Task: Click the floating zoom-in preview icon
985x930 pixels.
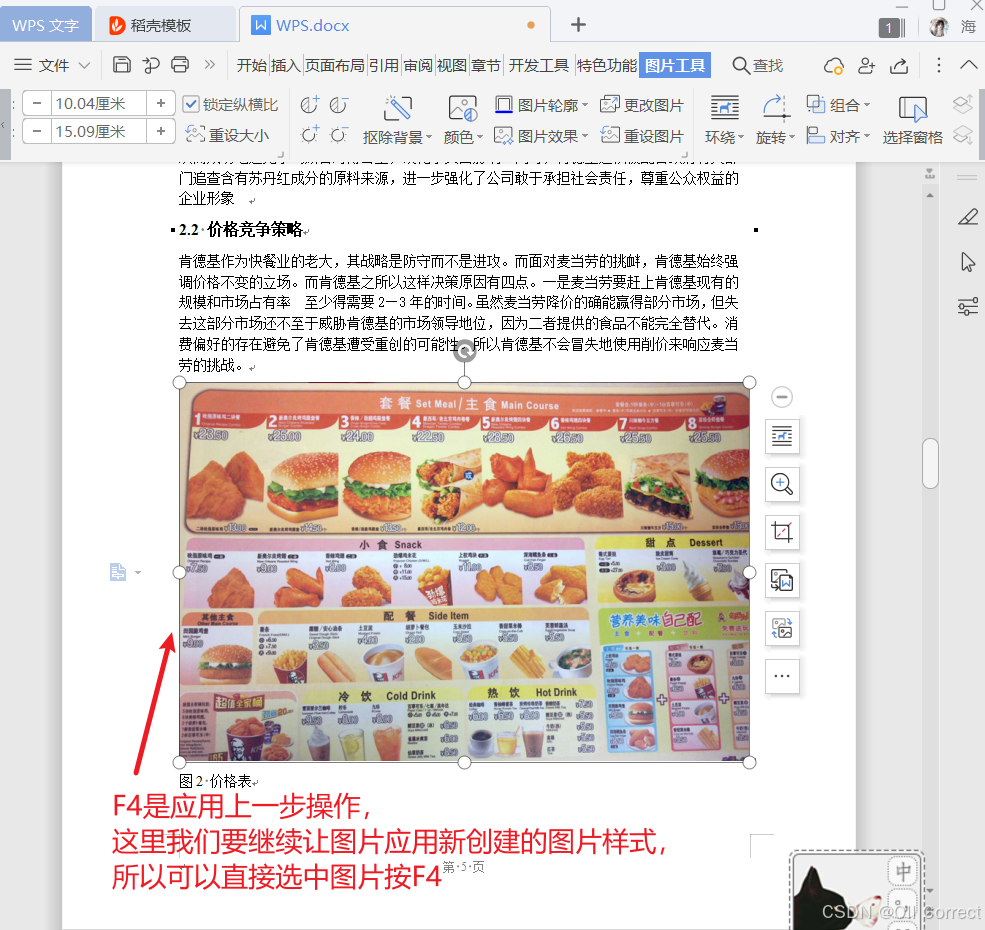Action: click(x=781, y=484)
